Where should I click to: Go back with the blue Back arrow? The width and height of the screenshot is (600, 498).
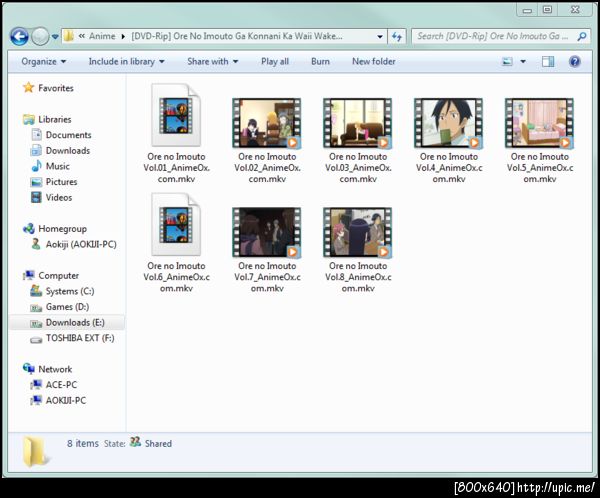[19, 37]
